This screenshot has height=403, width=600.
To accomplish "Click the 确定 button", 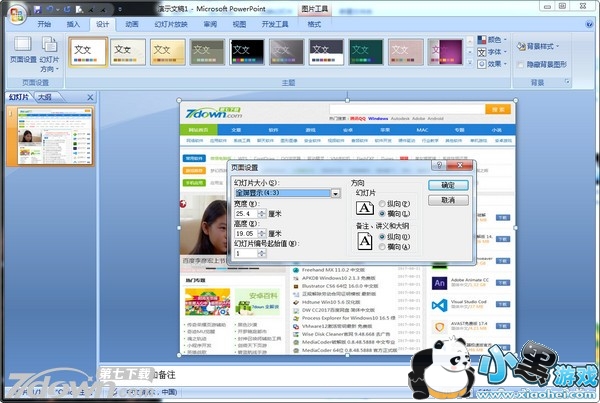I will [x=447, y=185].
